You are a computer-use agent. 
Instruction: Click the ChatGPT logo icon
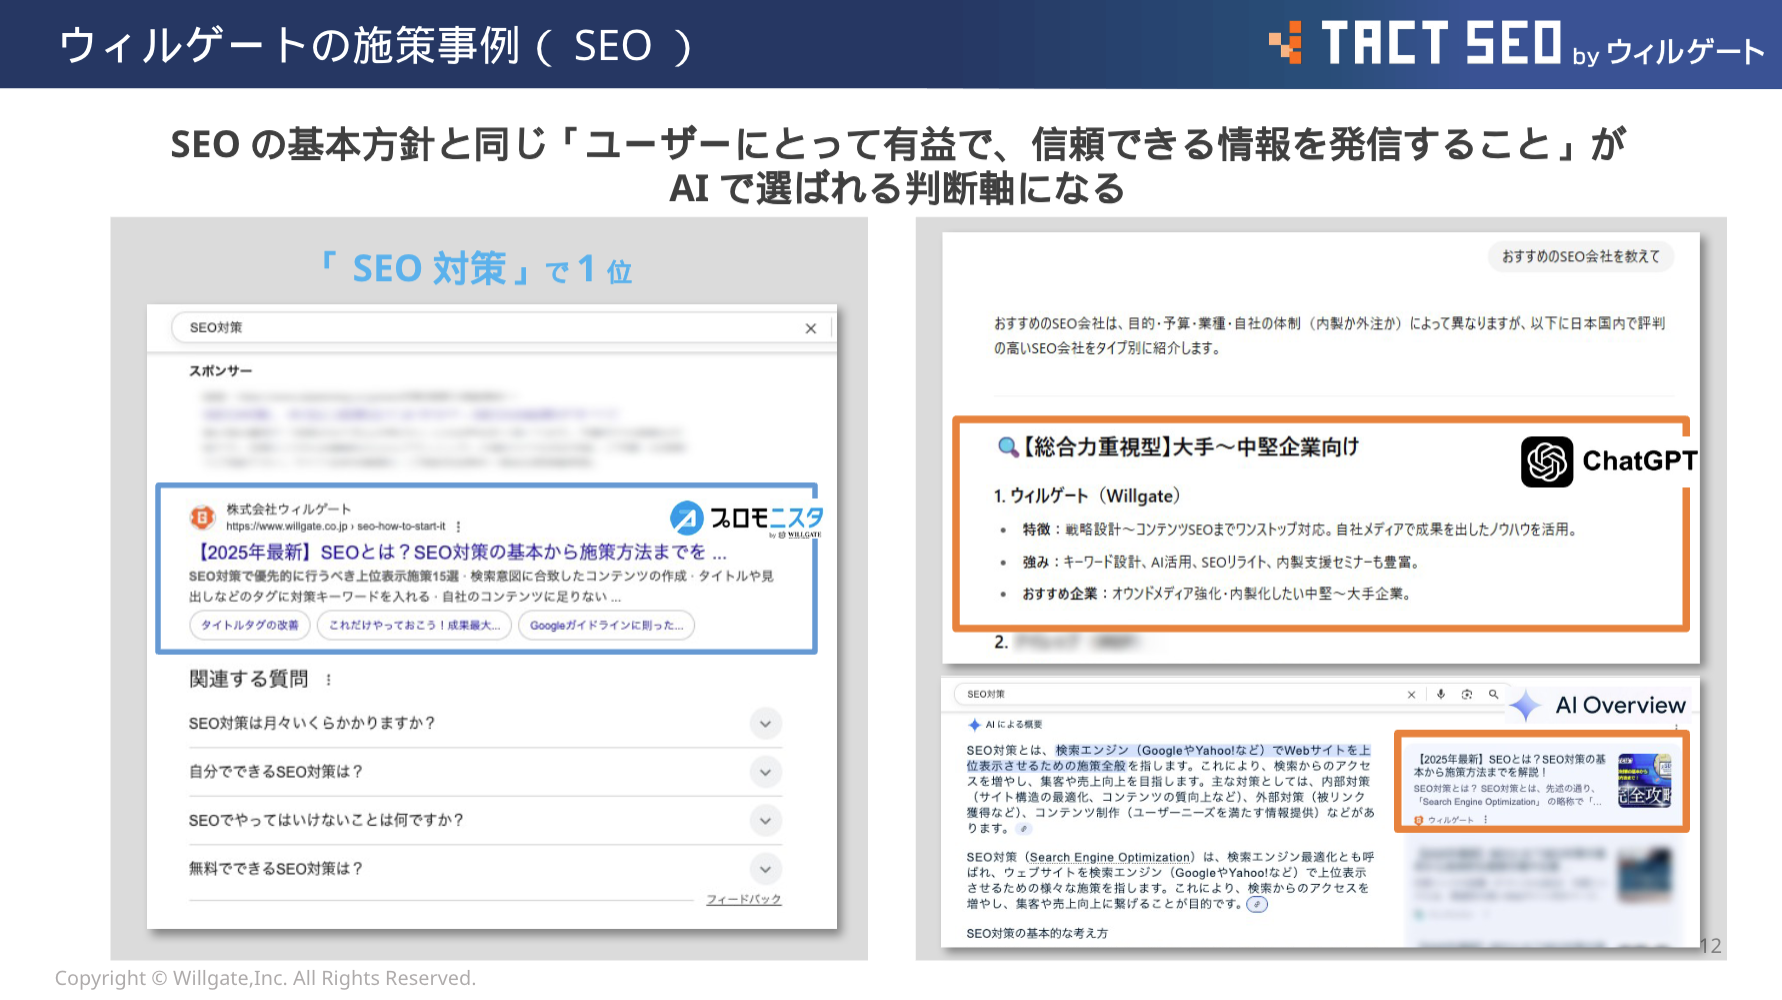click(x=1546, y=461)
